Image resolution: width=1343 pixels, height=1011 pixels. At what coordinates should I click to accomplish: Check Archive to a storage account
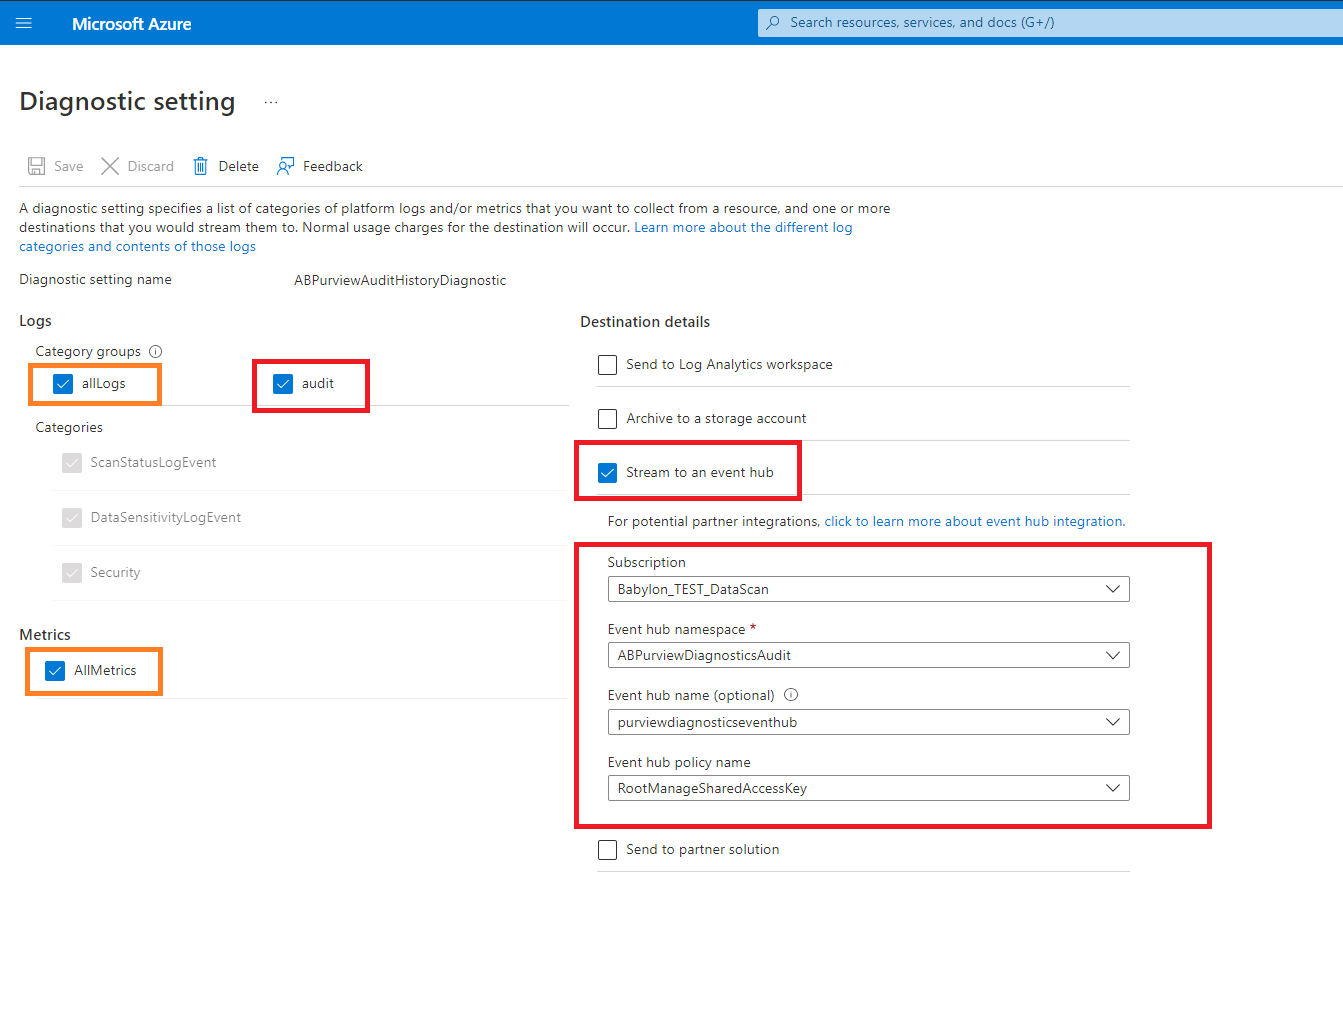pyautogui.click(x=607, y=419)
